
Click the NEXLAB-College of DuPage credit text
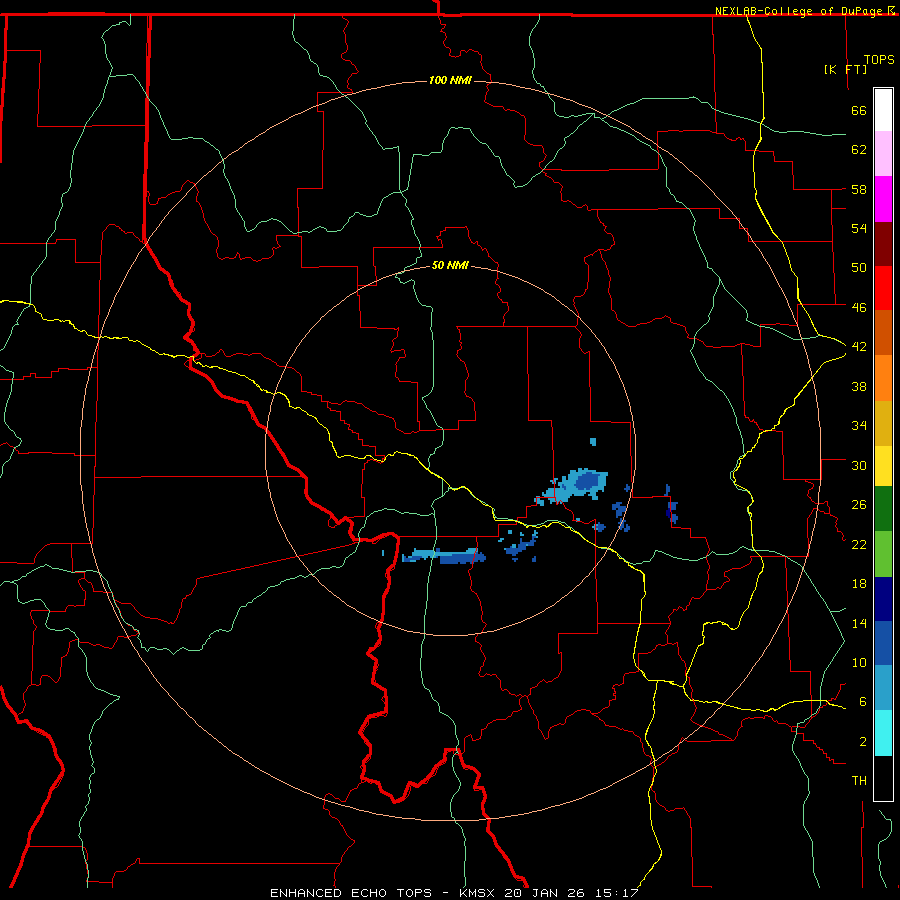point(800,11)
